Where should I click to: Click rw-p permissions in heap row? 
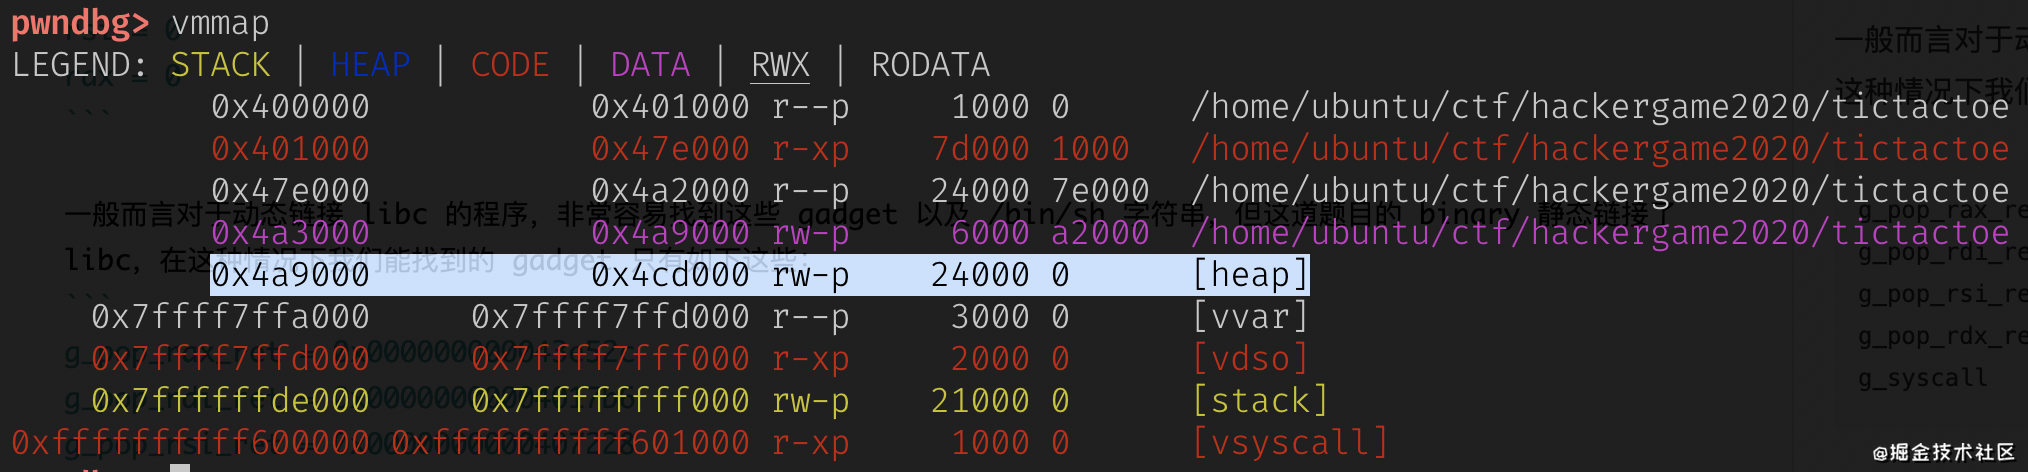pyautogui.click(x=810, y=275)
